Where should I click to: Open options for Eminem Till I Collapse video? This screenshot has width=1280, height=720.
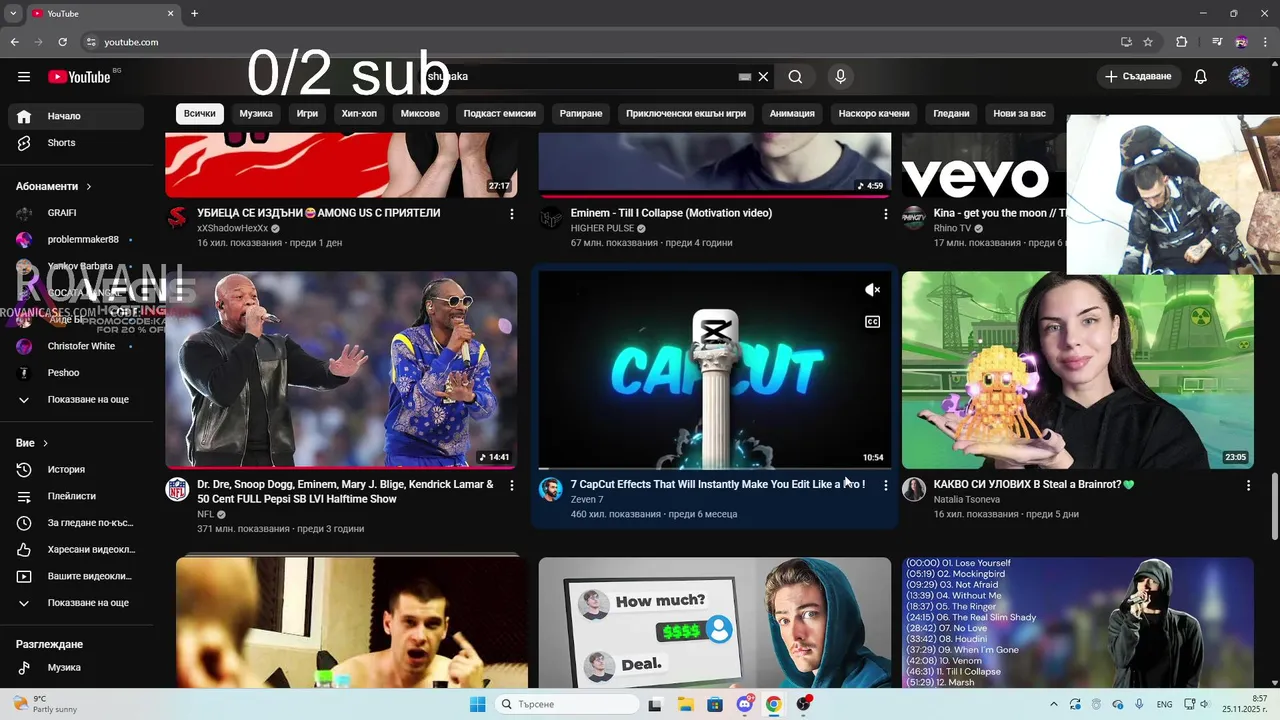[885, 214]
